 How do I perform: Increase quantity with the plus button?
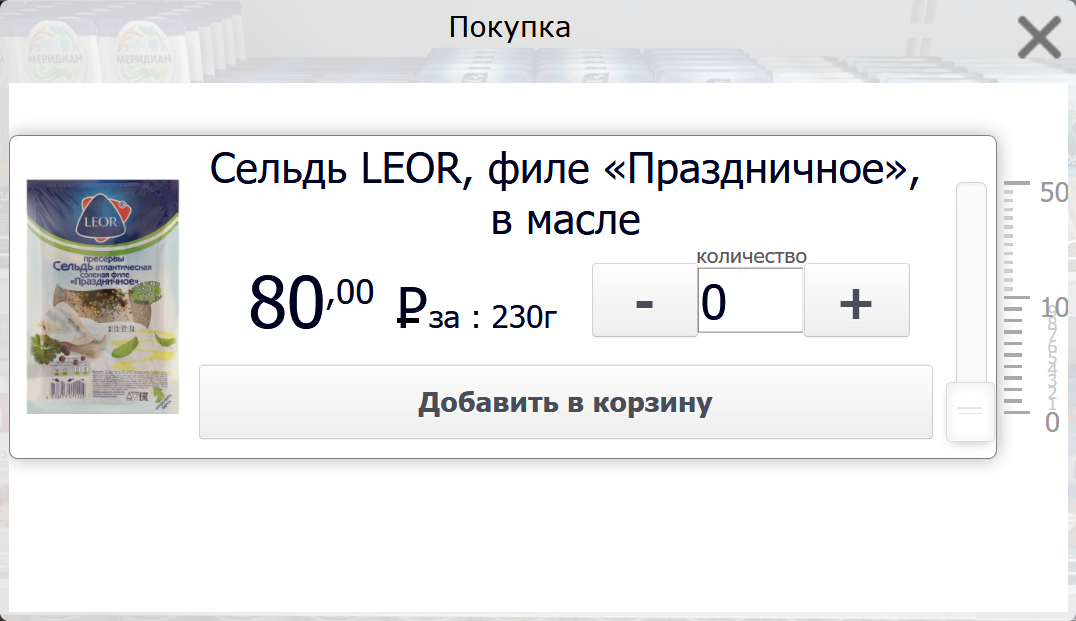pos(856,301)
